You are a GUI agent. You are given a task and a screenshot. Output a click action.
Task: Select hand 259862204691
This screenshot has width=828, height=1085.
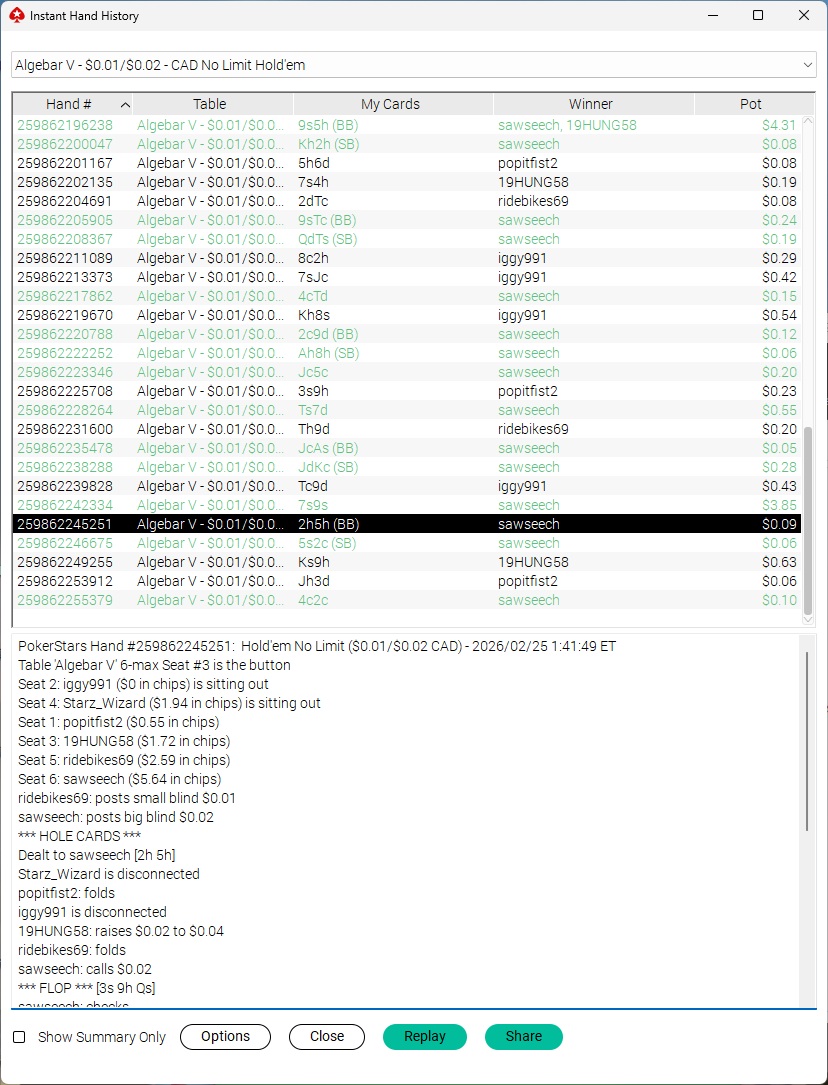[x=407, y=201]
